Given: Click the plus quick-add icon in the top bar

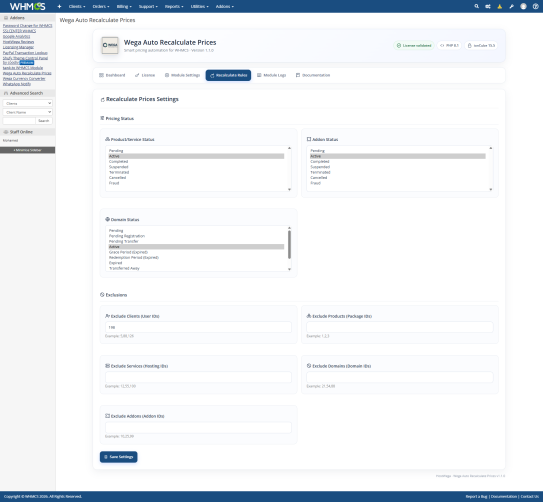Looking at the screenshot, I should click(x=59, y=6).
